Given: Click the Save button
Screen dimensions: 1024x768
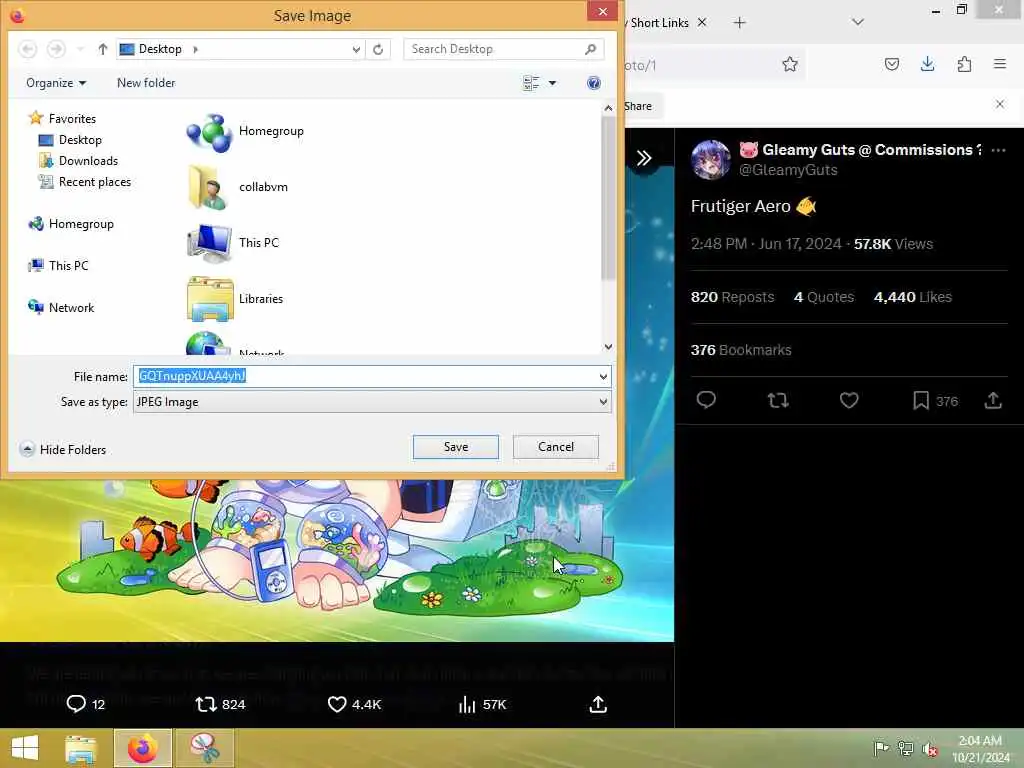Looking at the screenshot, I should coord(456,447).
